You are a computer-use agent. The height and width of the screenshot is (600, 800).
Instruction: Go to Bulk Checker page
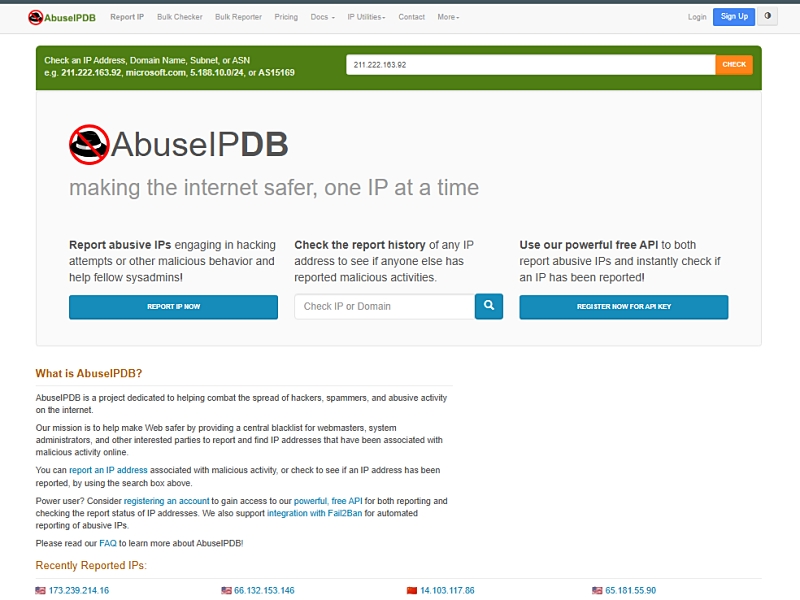click(x=179, y=17)
